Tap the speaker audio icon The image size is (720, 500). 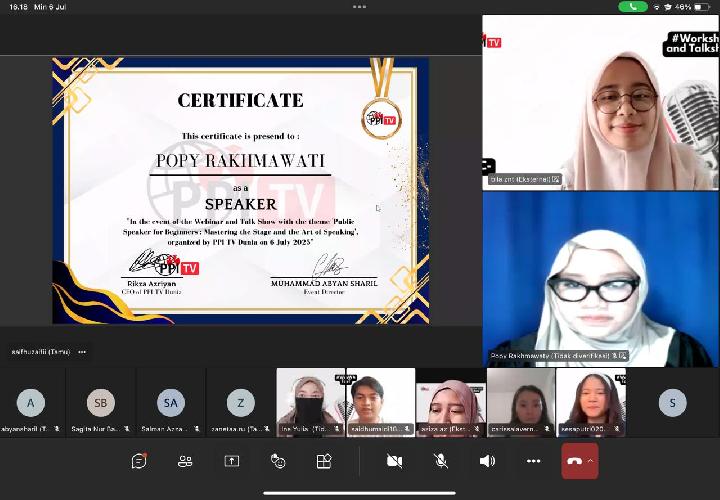[x=487, y=461]
